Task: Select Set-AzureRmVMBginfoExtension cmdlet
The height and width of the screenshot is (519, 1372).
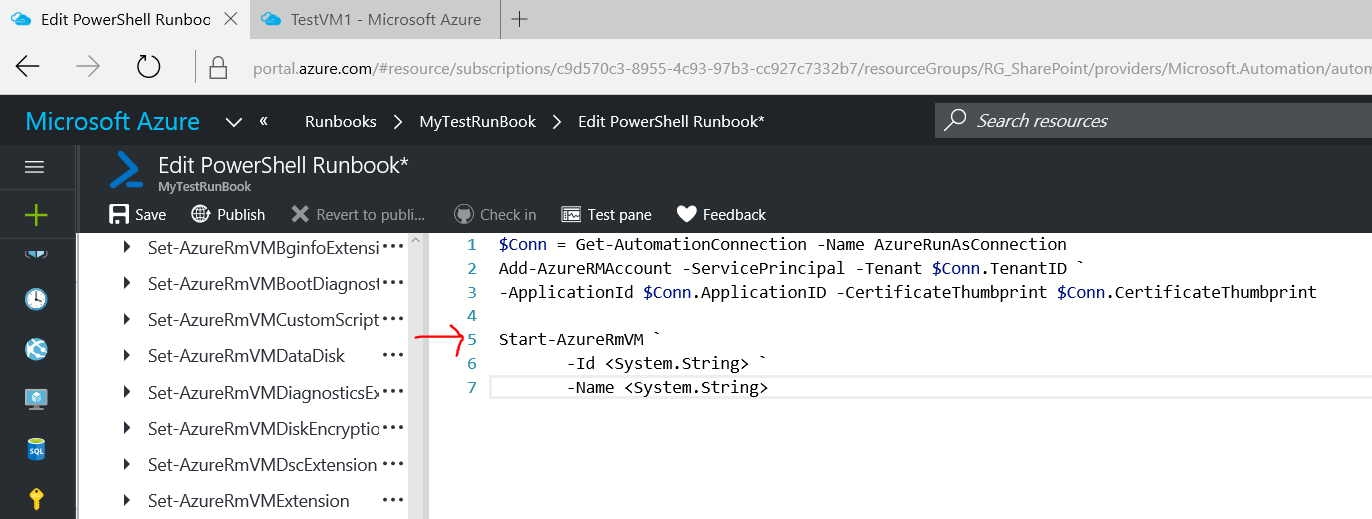Action: click(x=263, y=247)
